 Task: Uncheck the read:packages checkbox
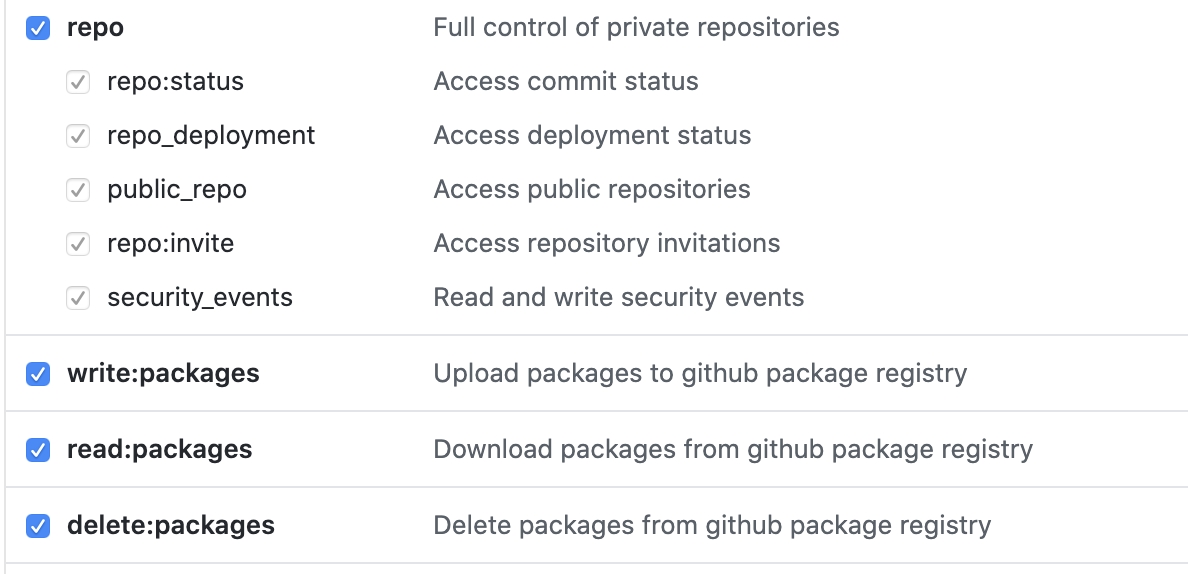[38, 450]
